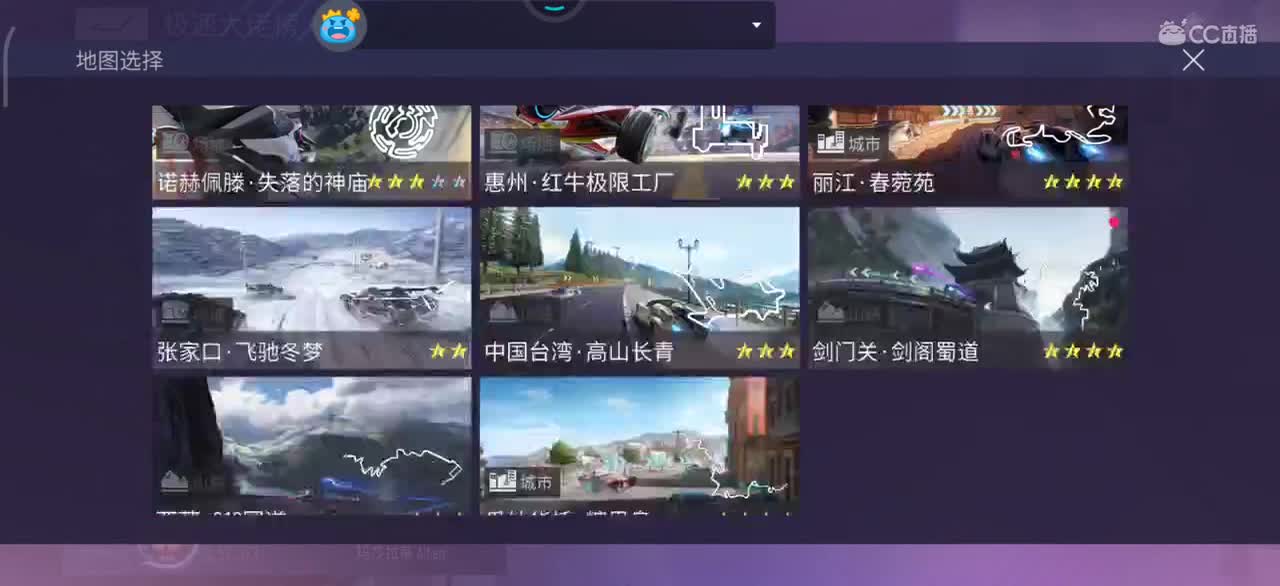Click the 城市 category tag on 丽江·春菀苑

pos(848,143)
